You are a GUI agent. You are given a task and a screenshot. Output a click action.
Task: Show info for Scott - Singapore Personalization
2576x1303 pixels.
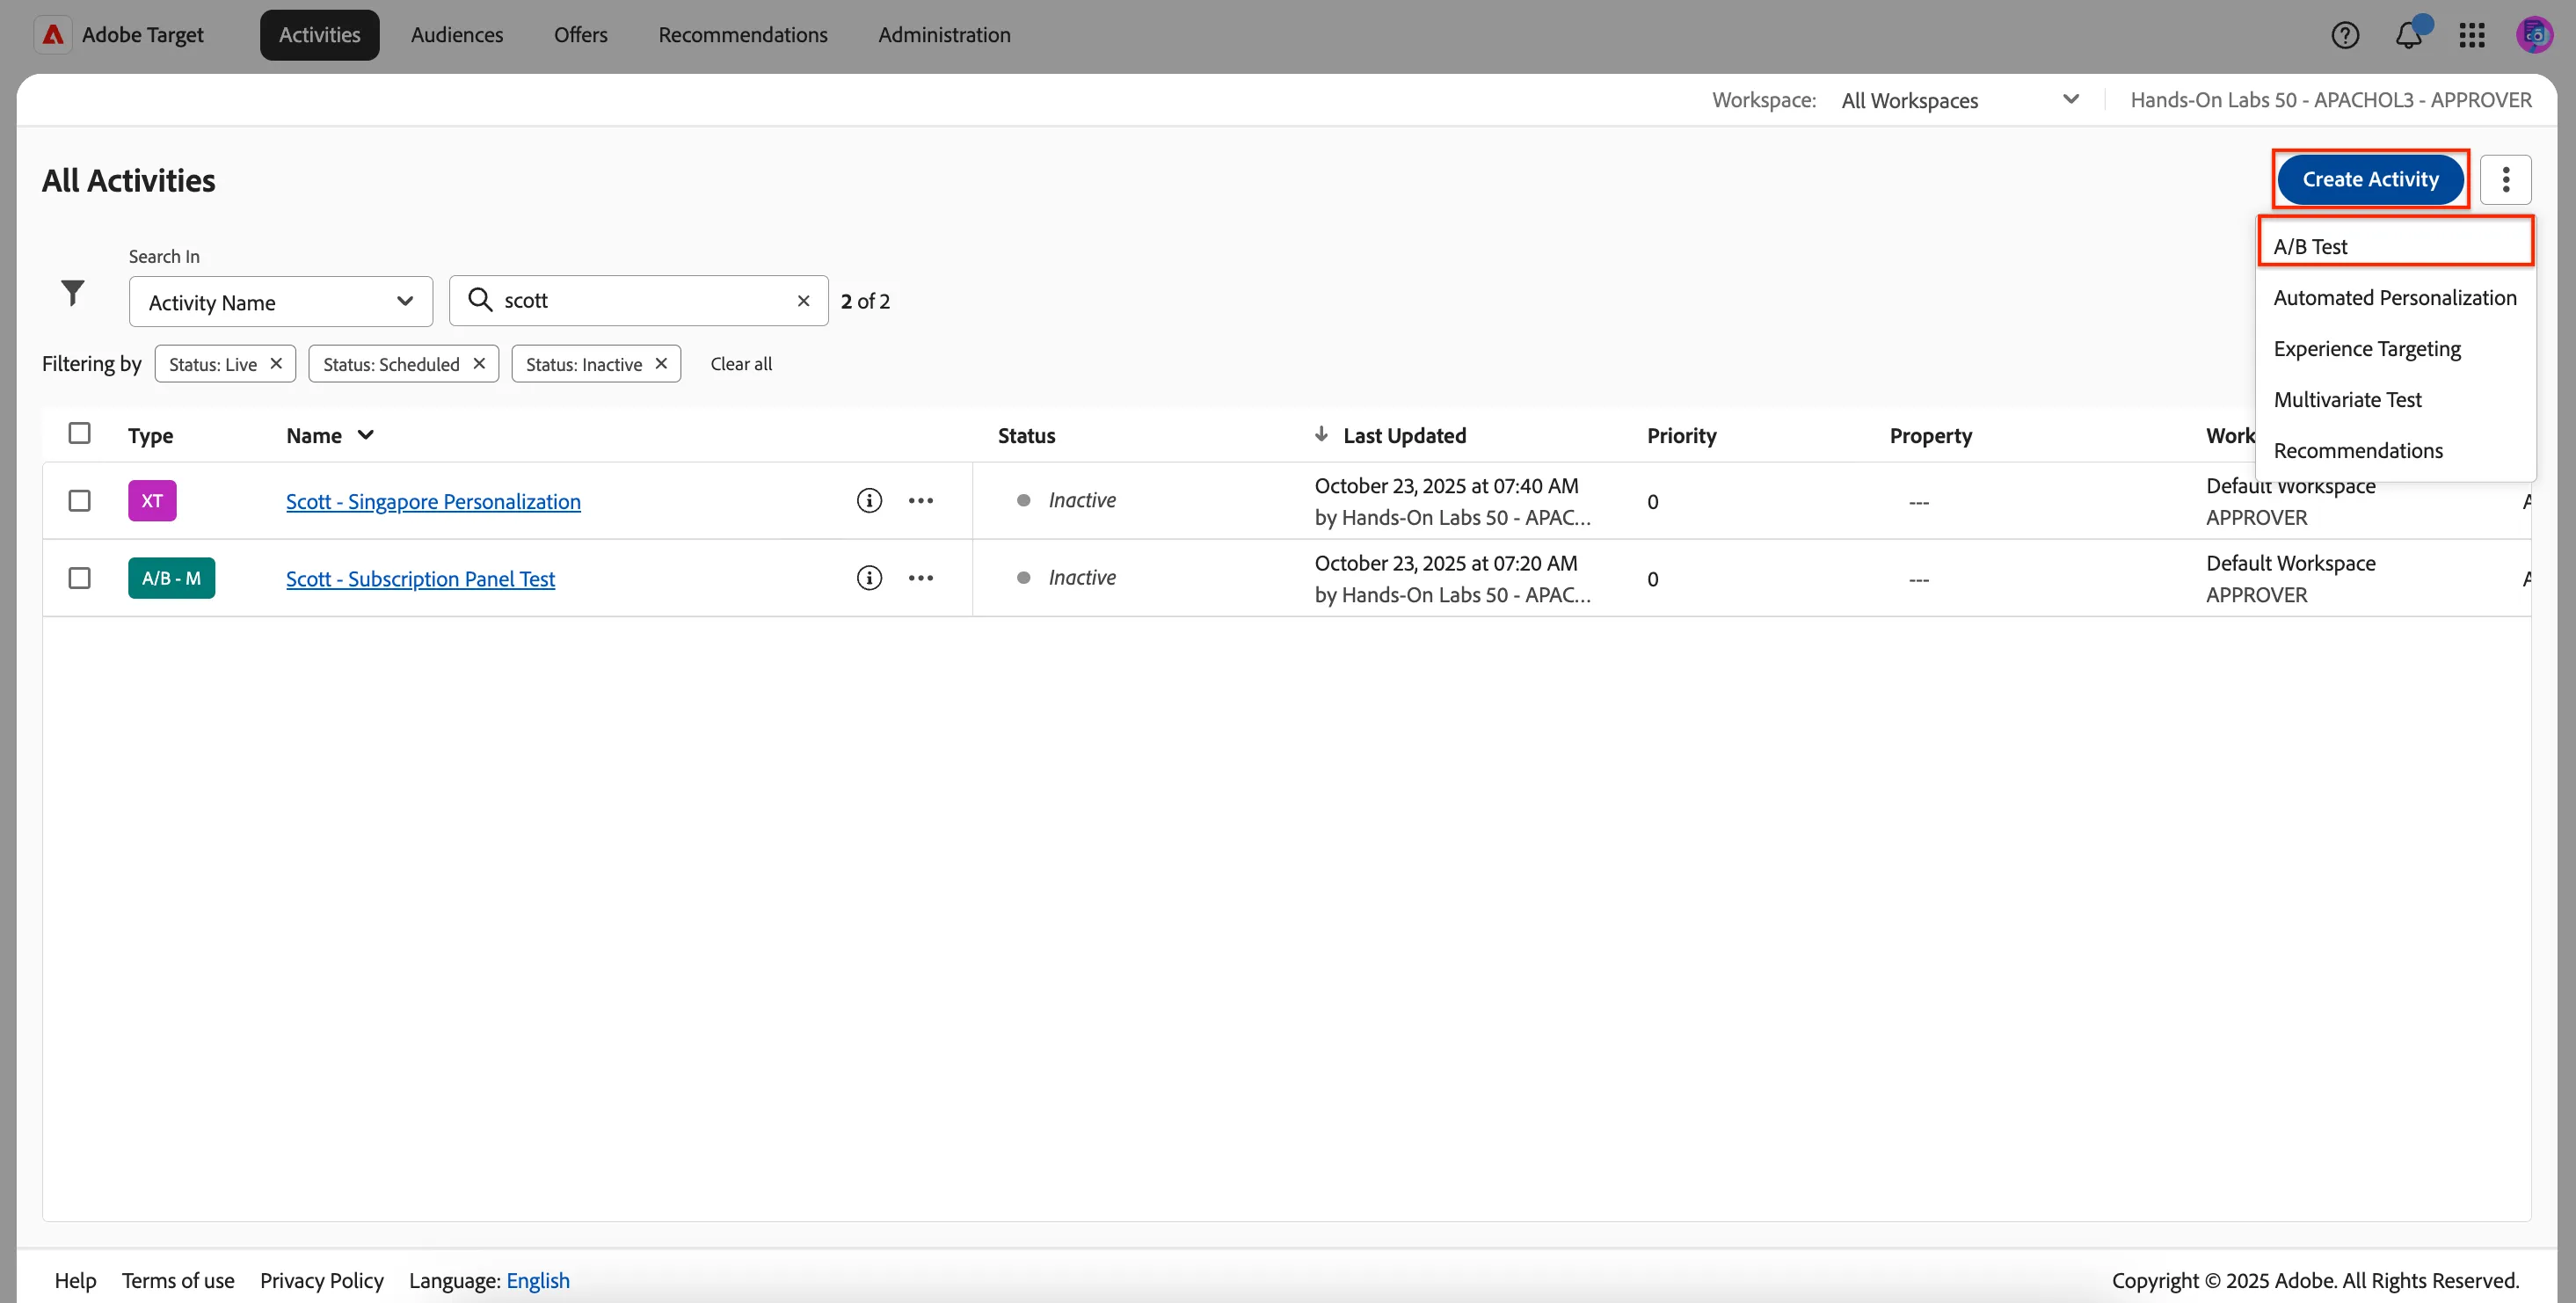[869, 500]
